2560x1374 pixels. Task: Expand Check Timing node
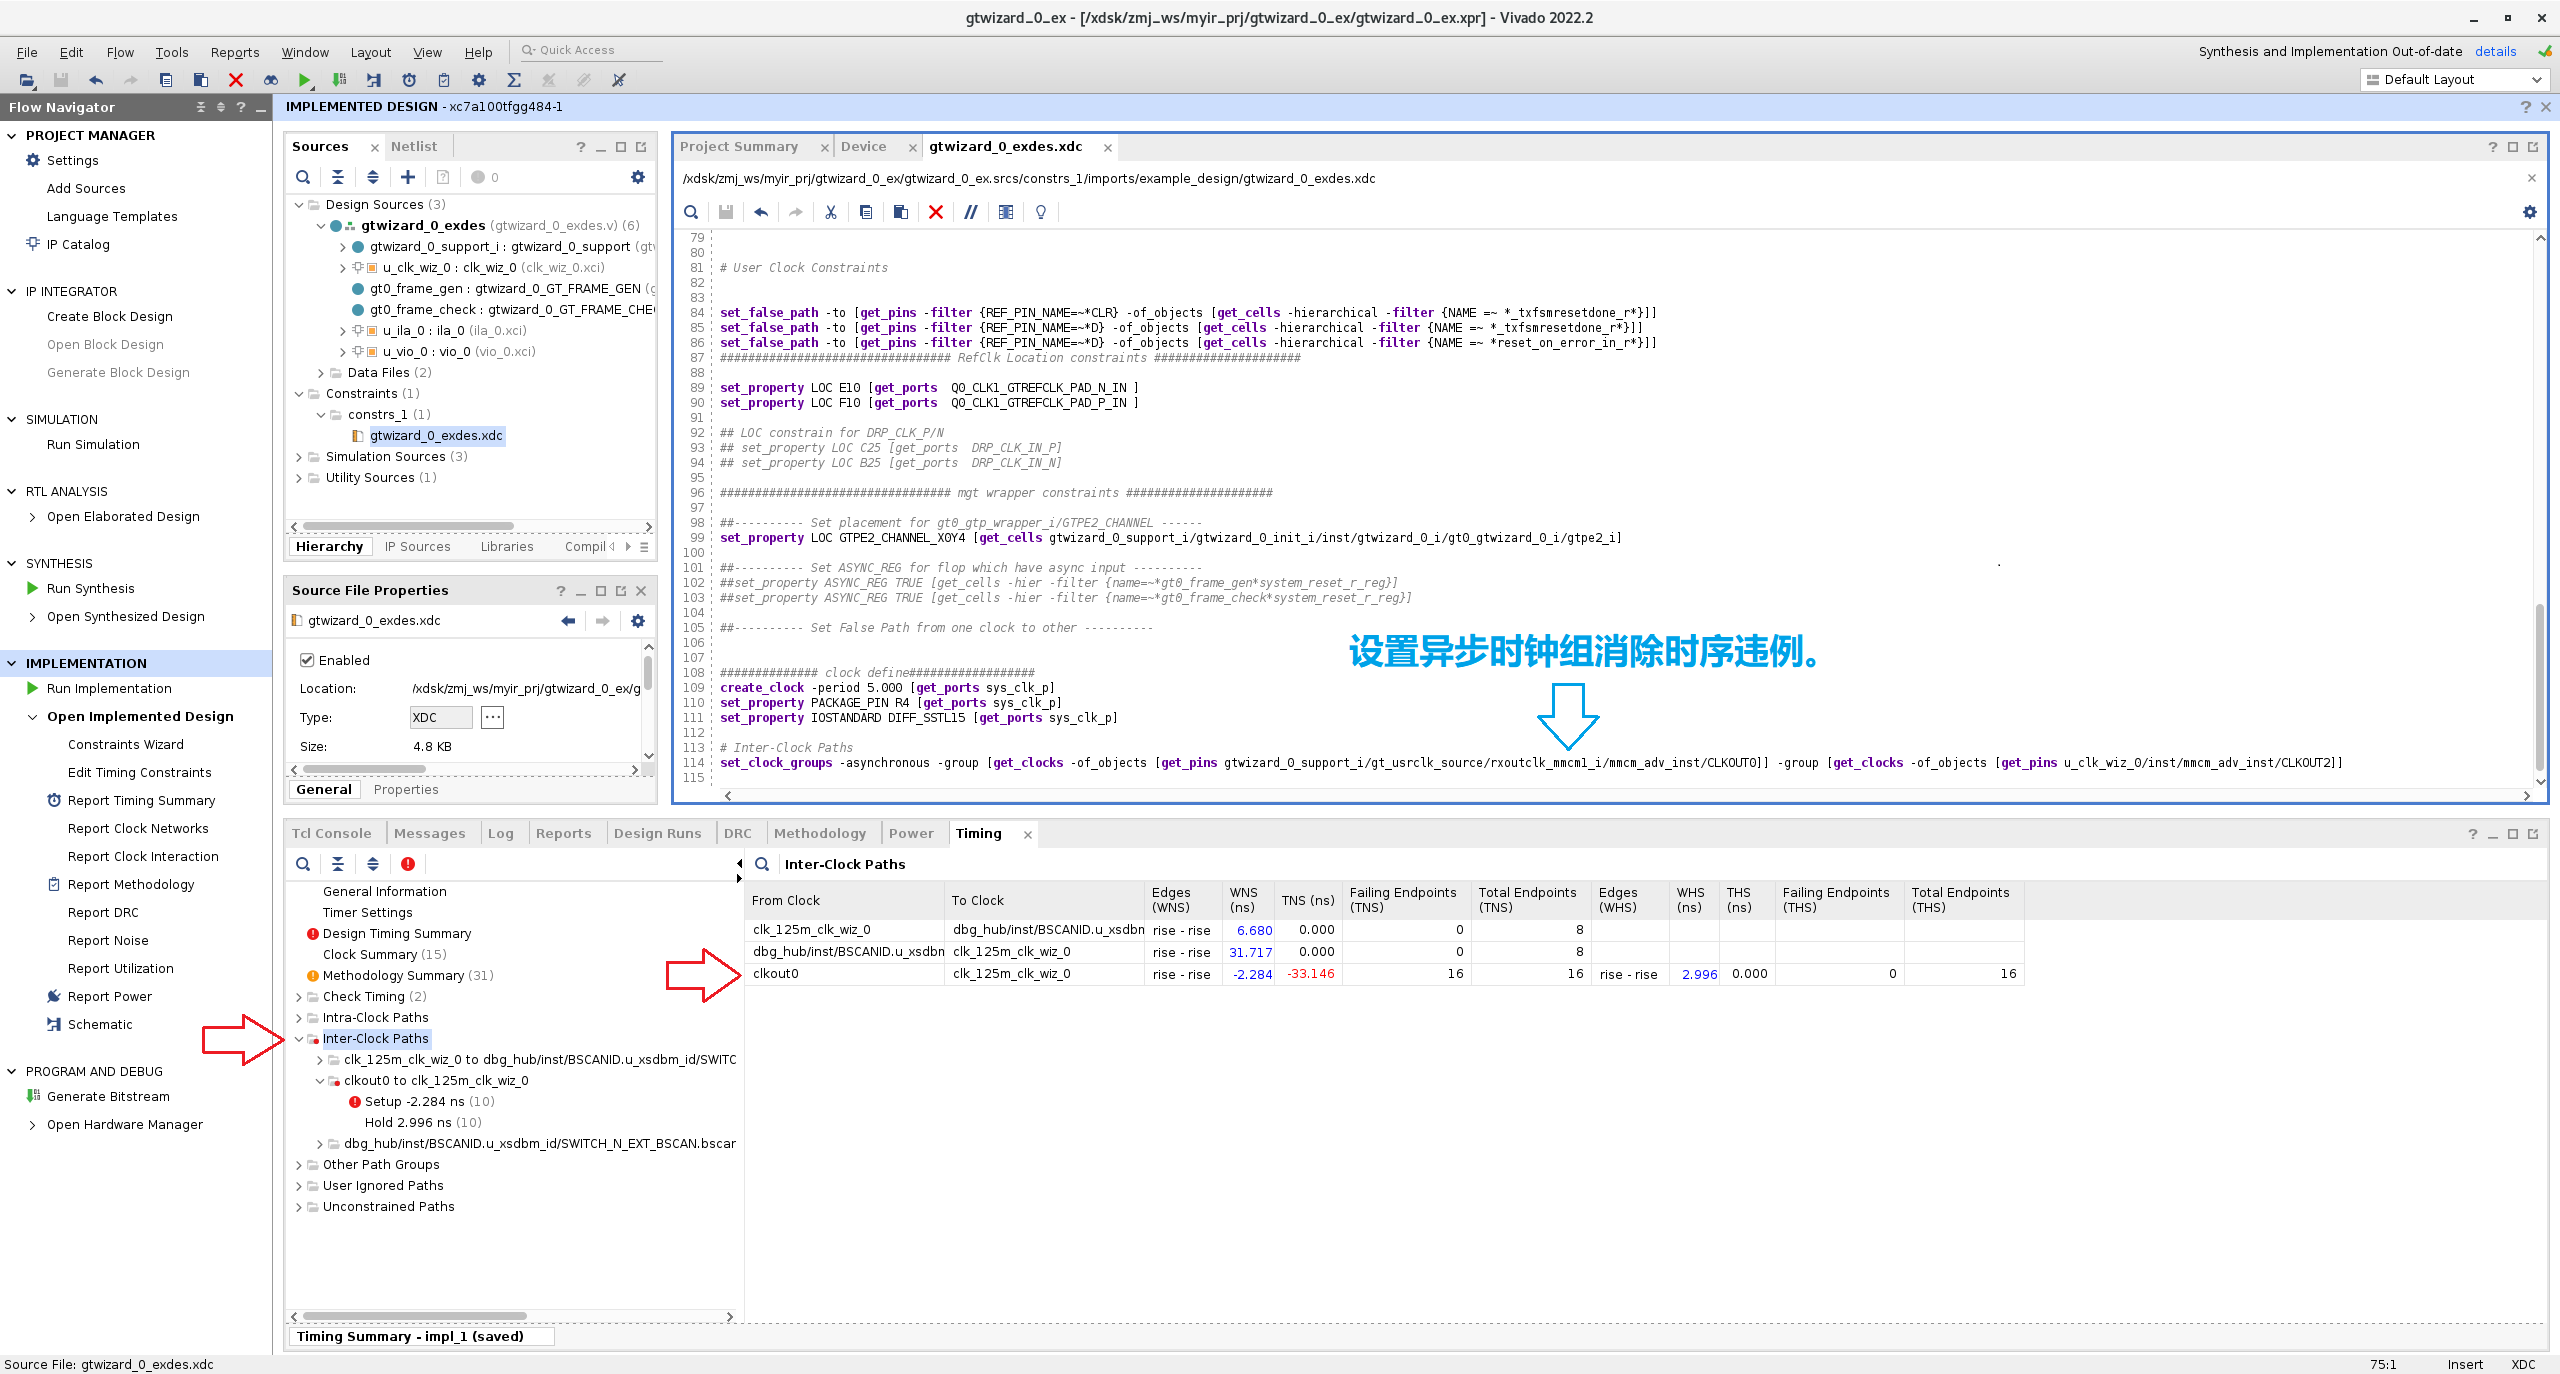tap(299, 997)
